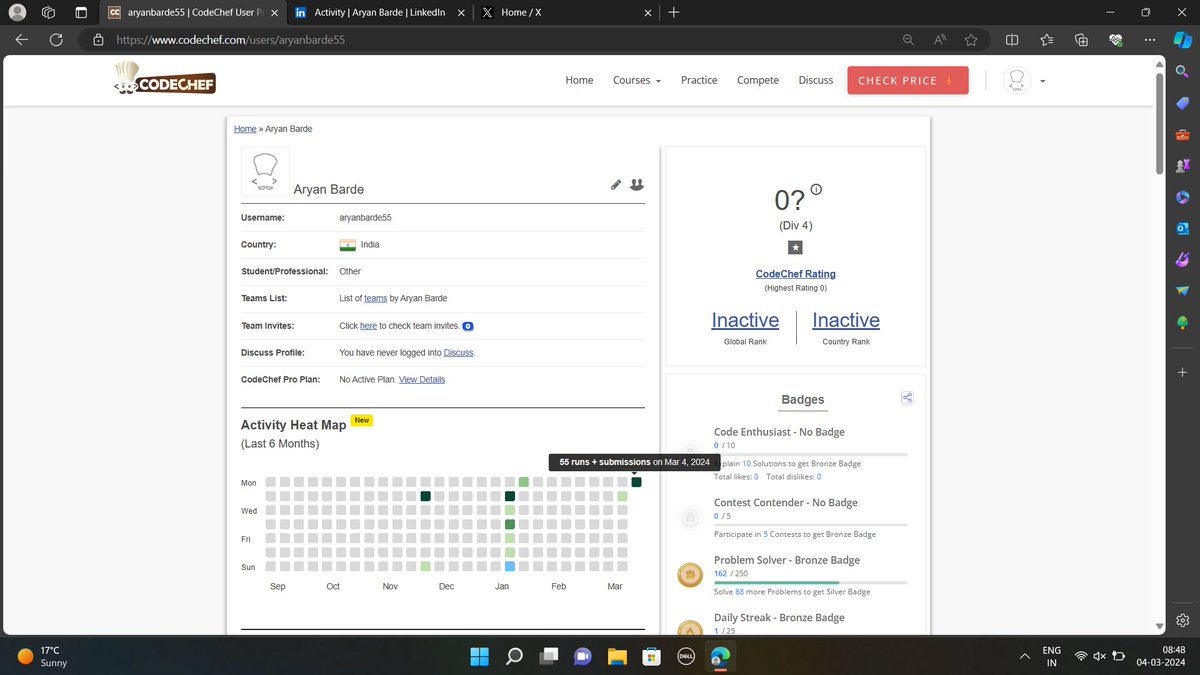Click the zoom magnifier in address bar
Screen dimensions: 1200x675
908,40
